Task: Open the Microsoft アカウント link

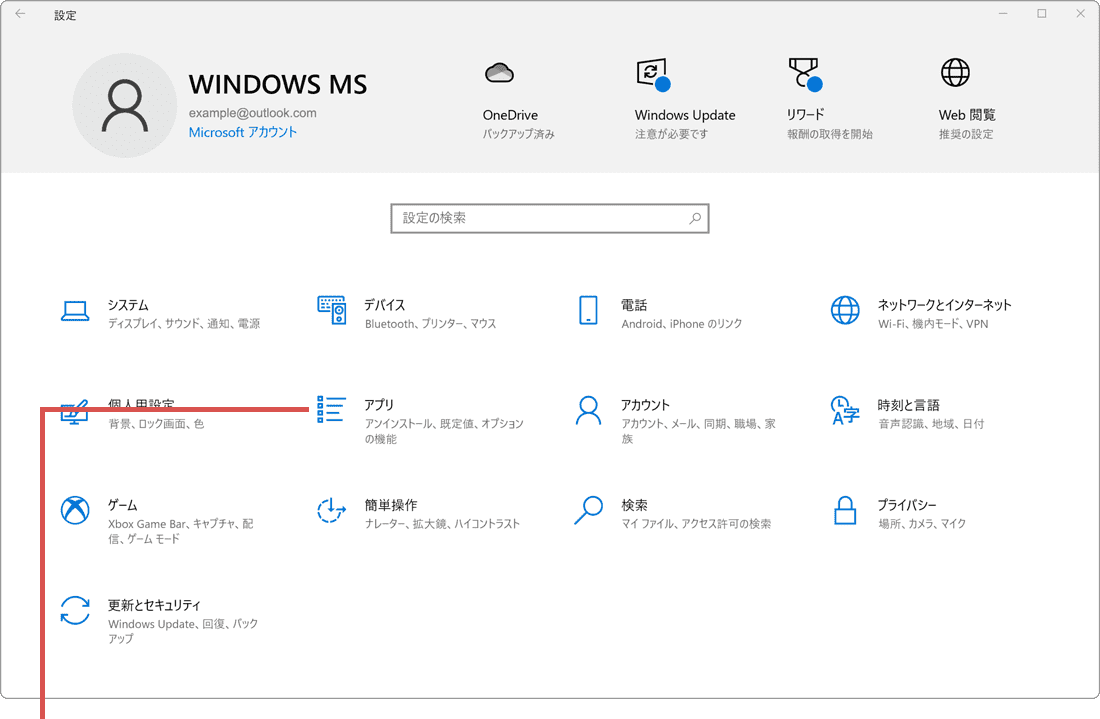Action: click(243, 131)
